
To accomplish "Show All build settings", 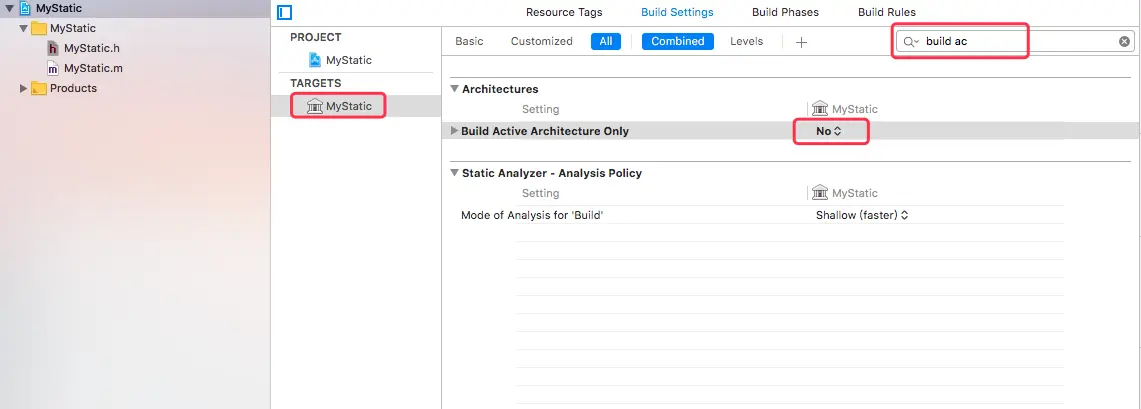I will tap(606, 41).
